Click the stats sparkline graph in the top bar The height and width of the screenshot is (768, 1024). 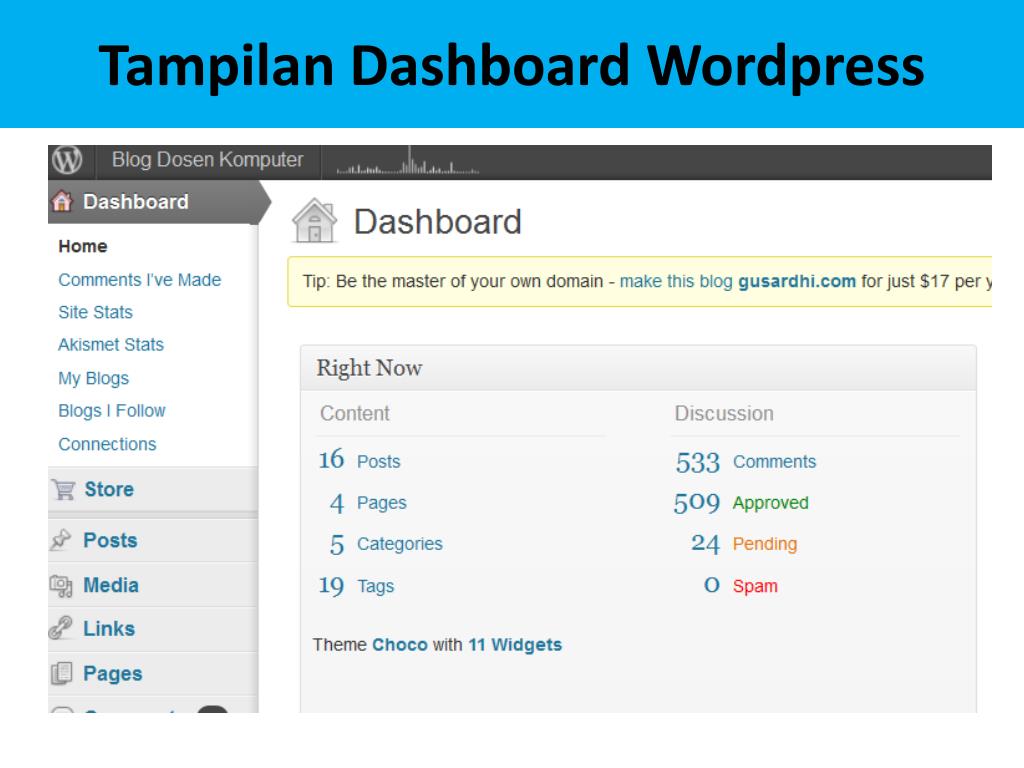[x=408, y=162]
